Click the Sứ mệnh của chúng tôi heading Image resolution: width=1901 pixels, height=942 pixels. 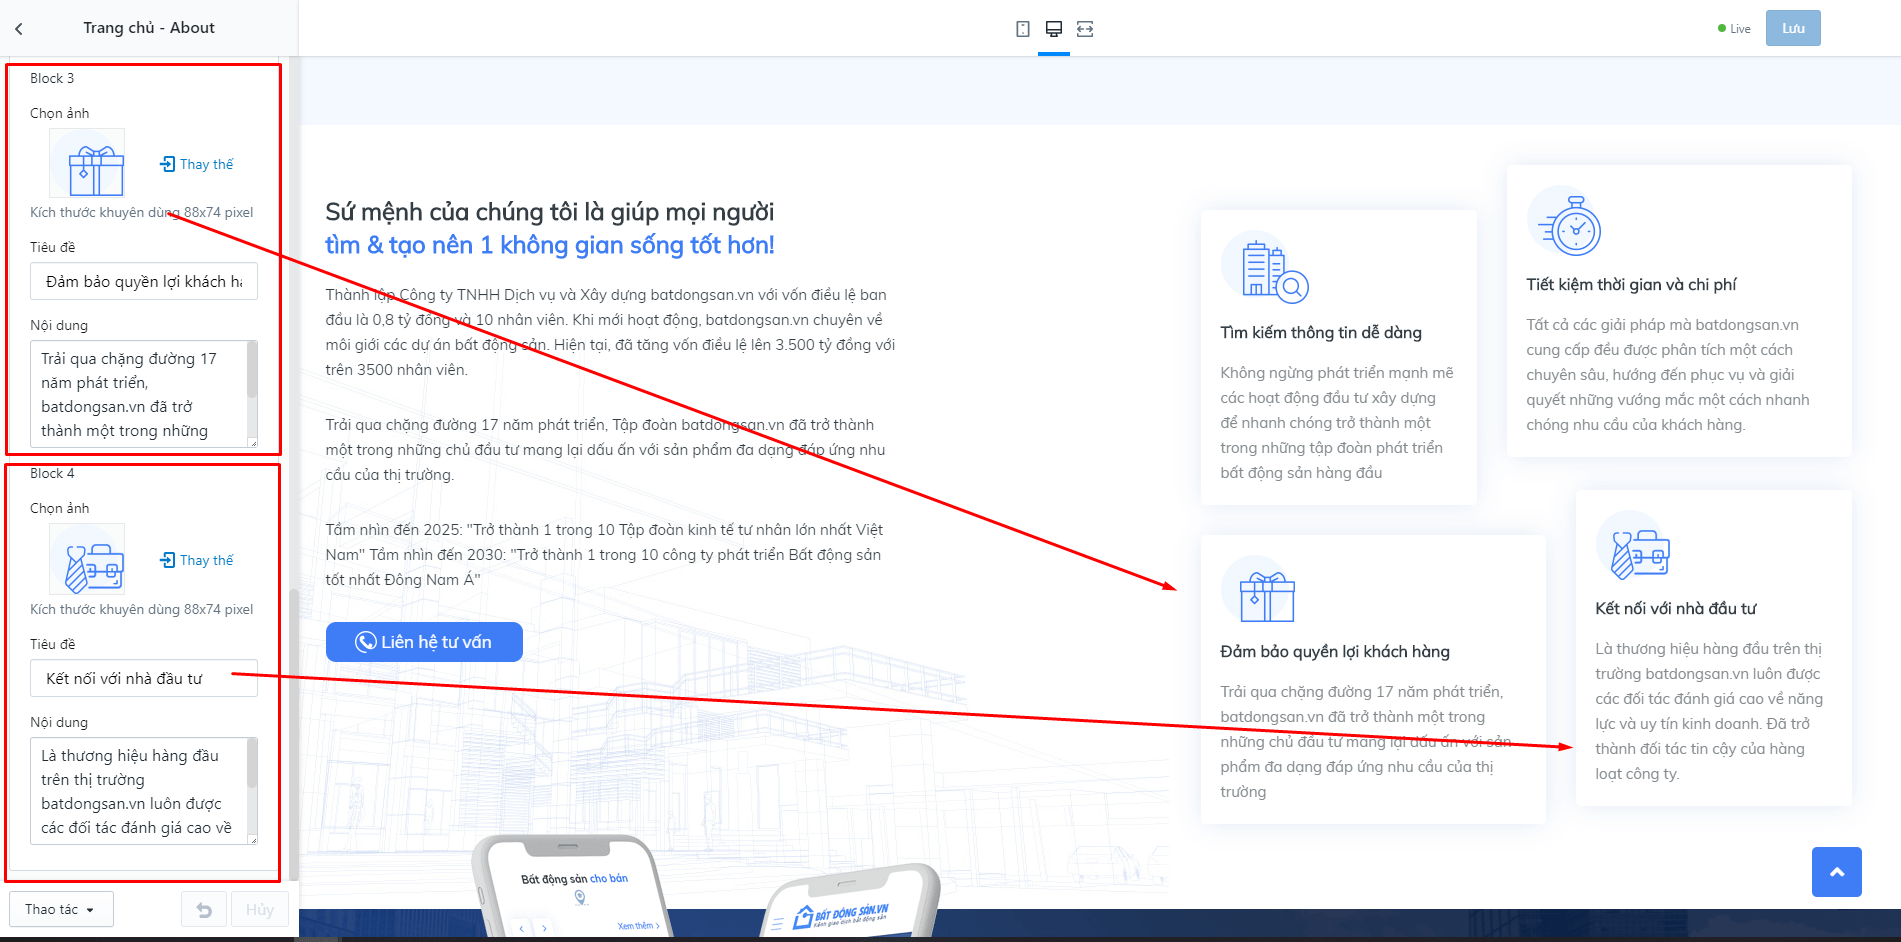pyautogui.click(x=550, y=212)
